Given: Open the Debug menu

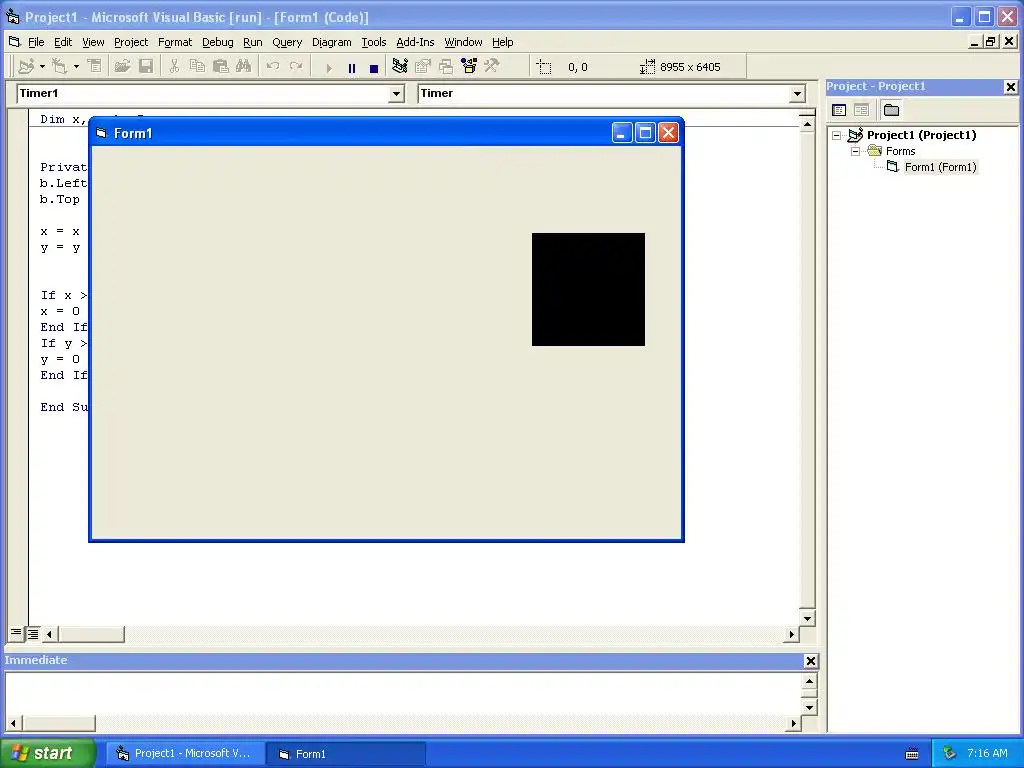Looking at the screenshot, I should pyautogui.click(x=217, y=42).
